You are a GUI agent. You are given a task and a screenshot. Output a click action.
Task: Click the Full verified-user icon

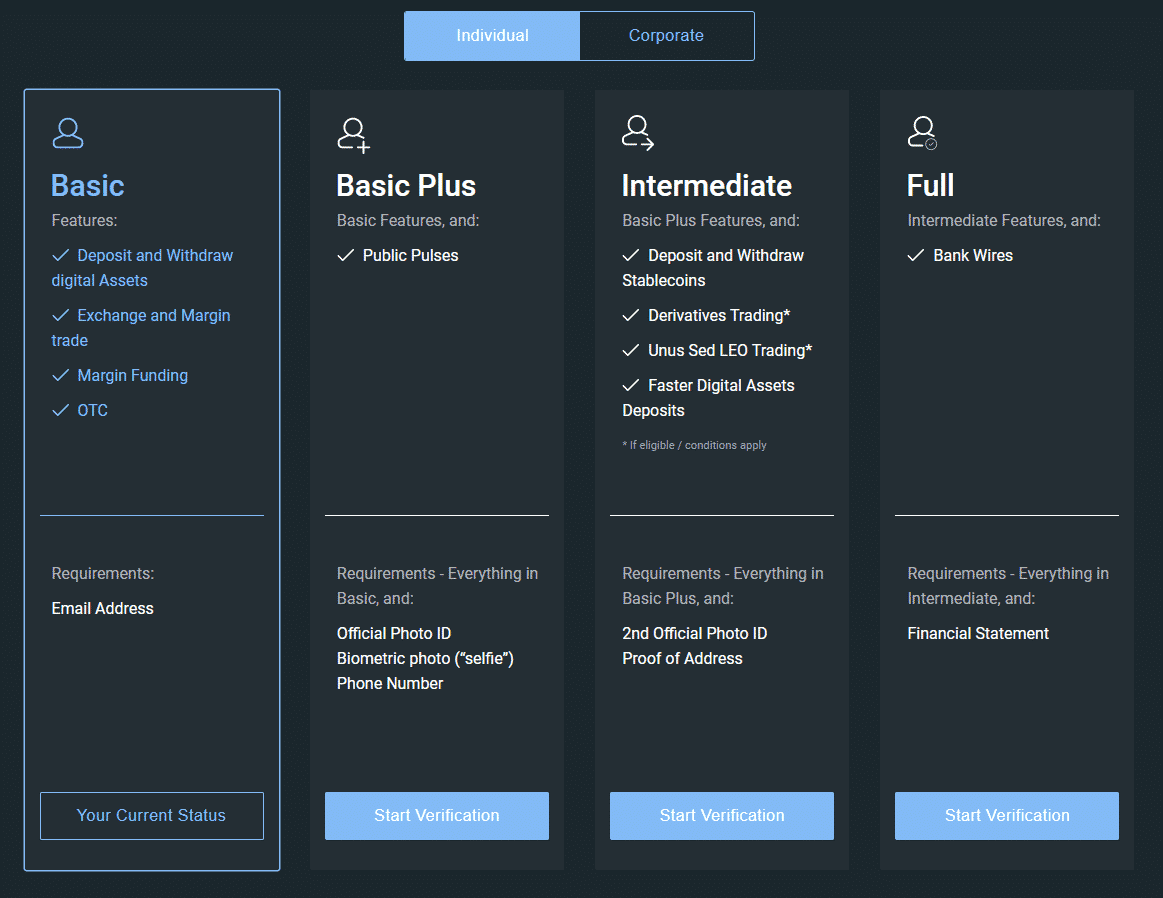pyautogui.click(x=922, y=133)
